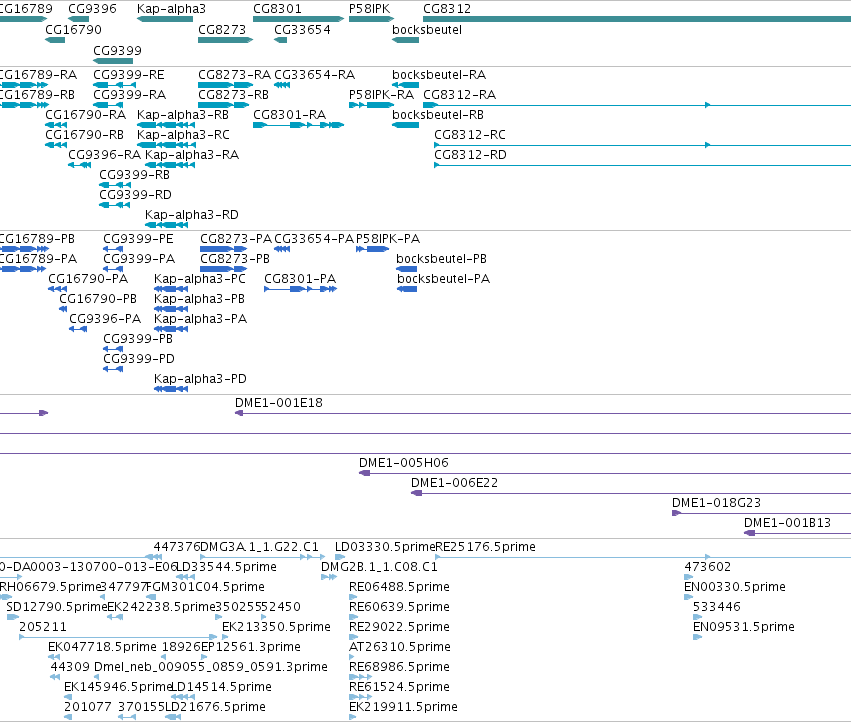This screenshot has width=851, height=722.
Task: Select EST EN09531.5prime
Action: [x=744, y=626]
